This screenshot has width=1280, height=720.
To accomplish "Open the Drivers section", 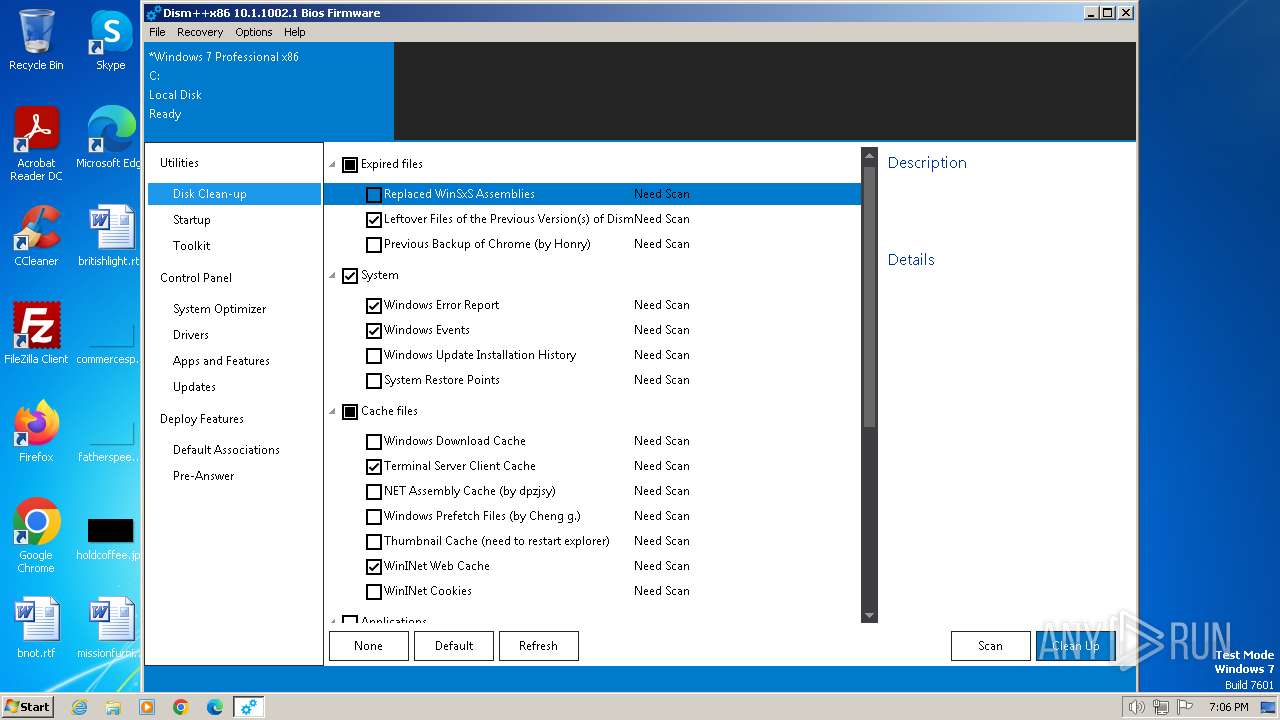I will click(x=191, y=335).
